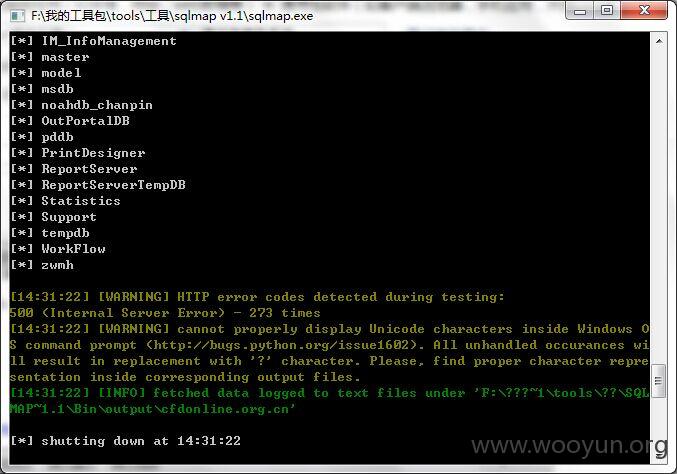The image size is (677, 474).
Task: Select the OutPortalDB database line
Action: point(70,121)
